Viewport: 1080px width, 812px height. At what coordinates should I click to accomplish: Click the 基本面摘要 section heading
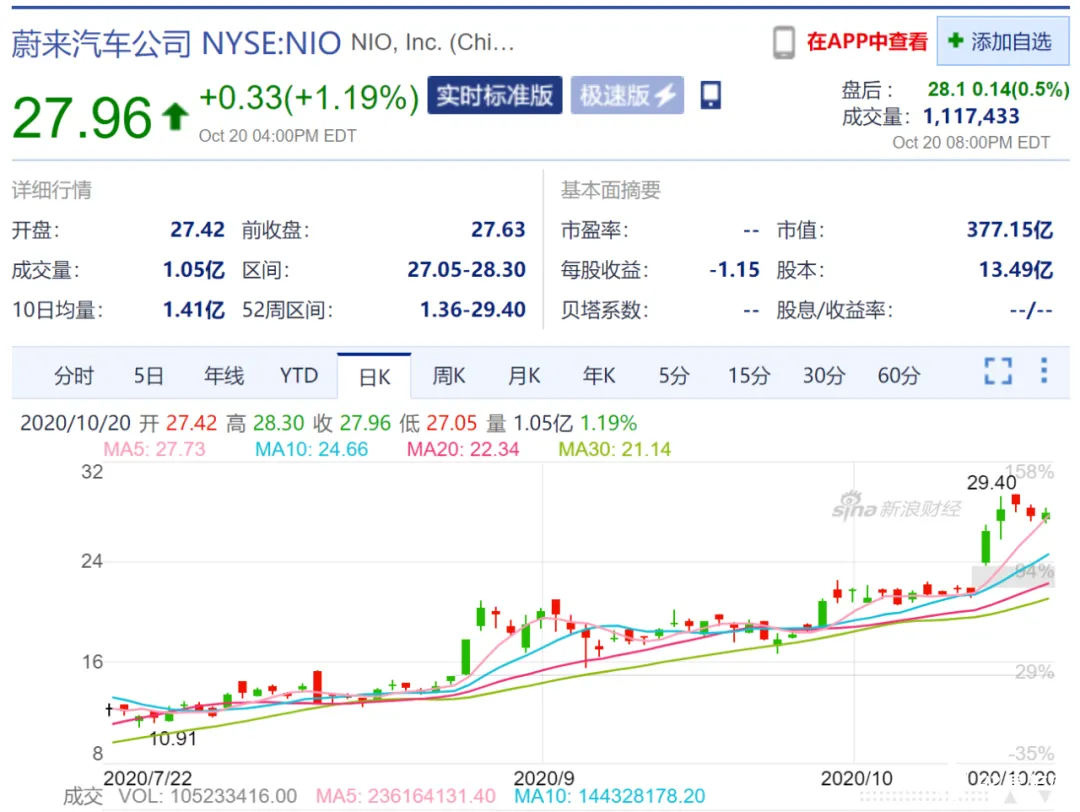[610, 190]
